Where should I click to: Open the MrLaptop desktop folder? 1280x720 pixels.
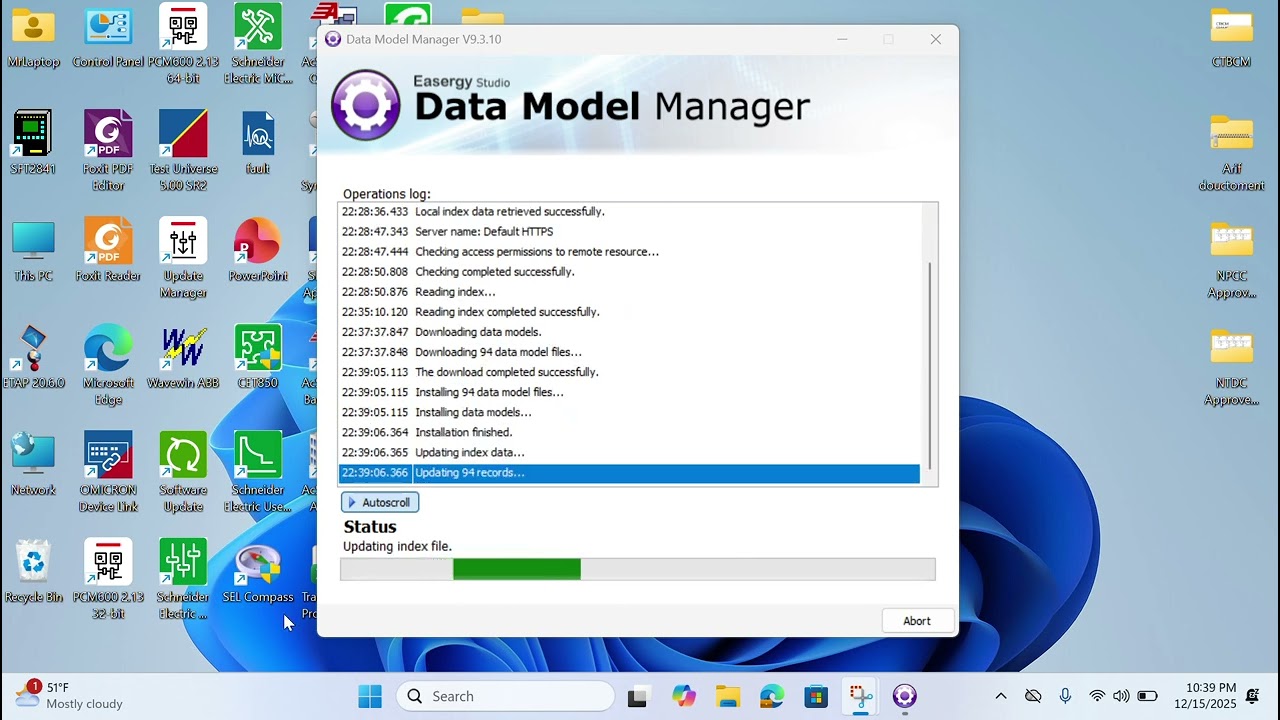coord(33,38)
